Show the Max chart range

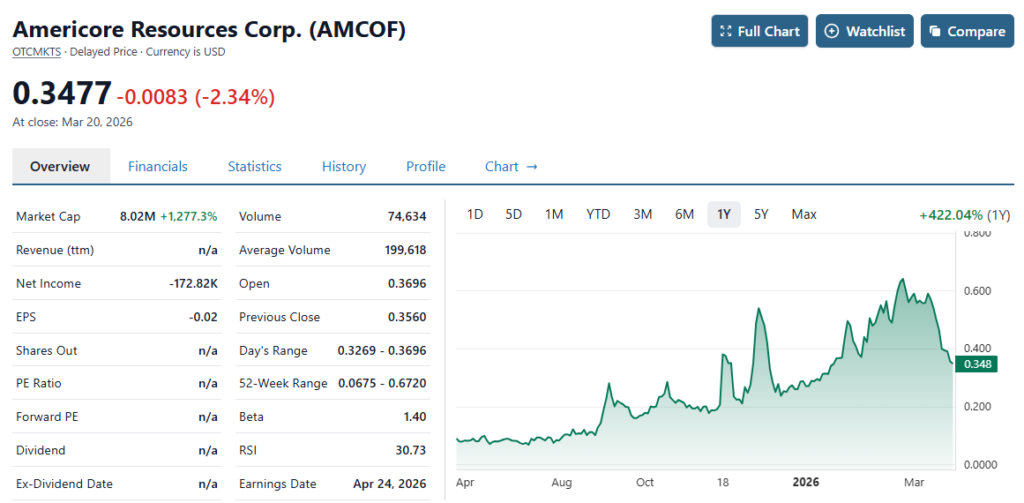(x=804, y=214)
